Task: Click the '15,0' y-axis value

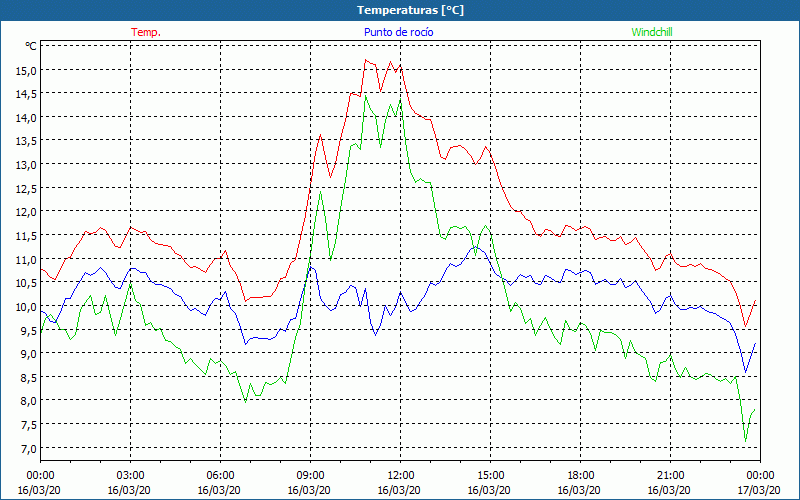Action: tap(27, 70)
